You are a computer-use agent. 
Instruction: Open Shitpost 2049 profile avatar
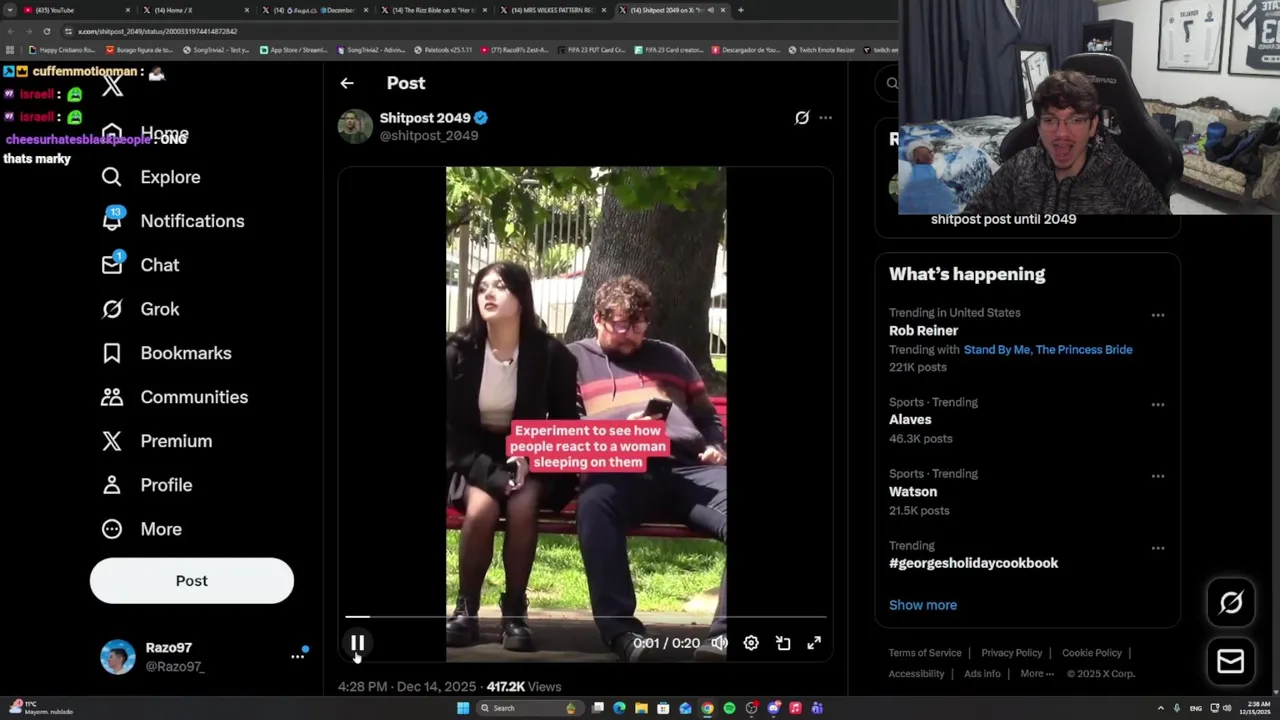355,126
